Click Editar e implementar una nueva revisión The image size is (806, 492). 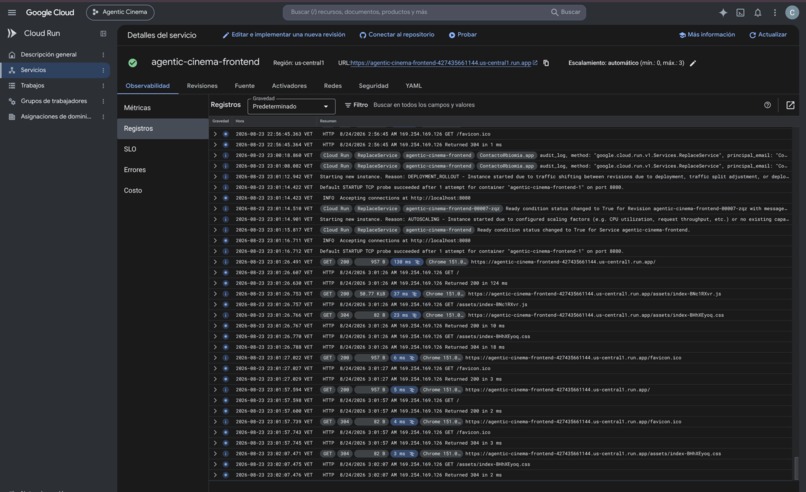pyautogui.click(x=284, y=35)
